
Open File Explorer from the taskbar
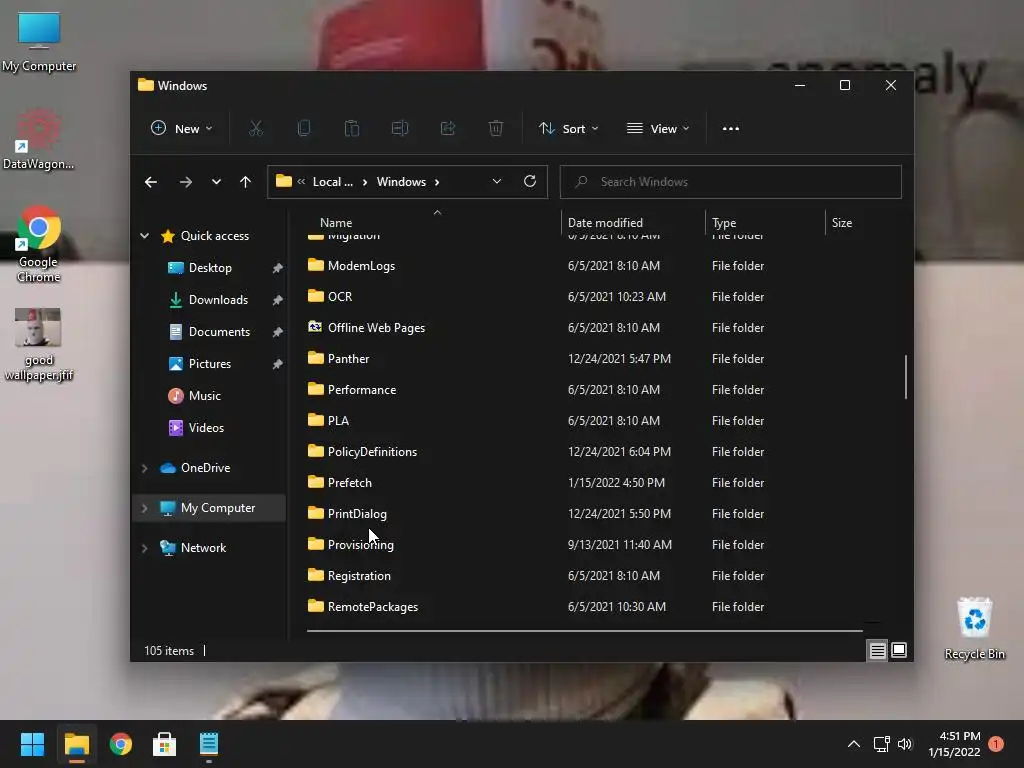click(x=76, y=744)
